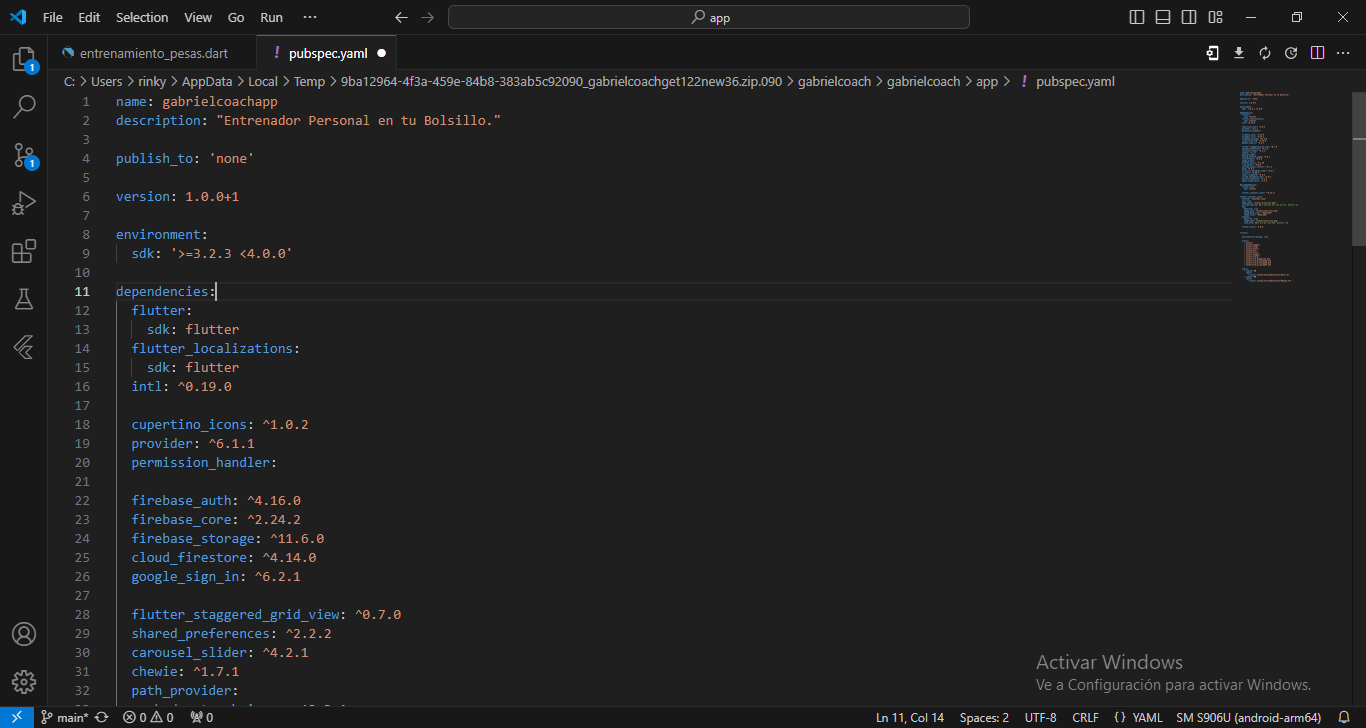Expand the rinky breadcrumb segment
The width and height of the screenshot is (1366, 728).
click(152, 82)
